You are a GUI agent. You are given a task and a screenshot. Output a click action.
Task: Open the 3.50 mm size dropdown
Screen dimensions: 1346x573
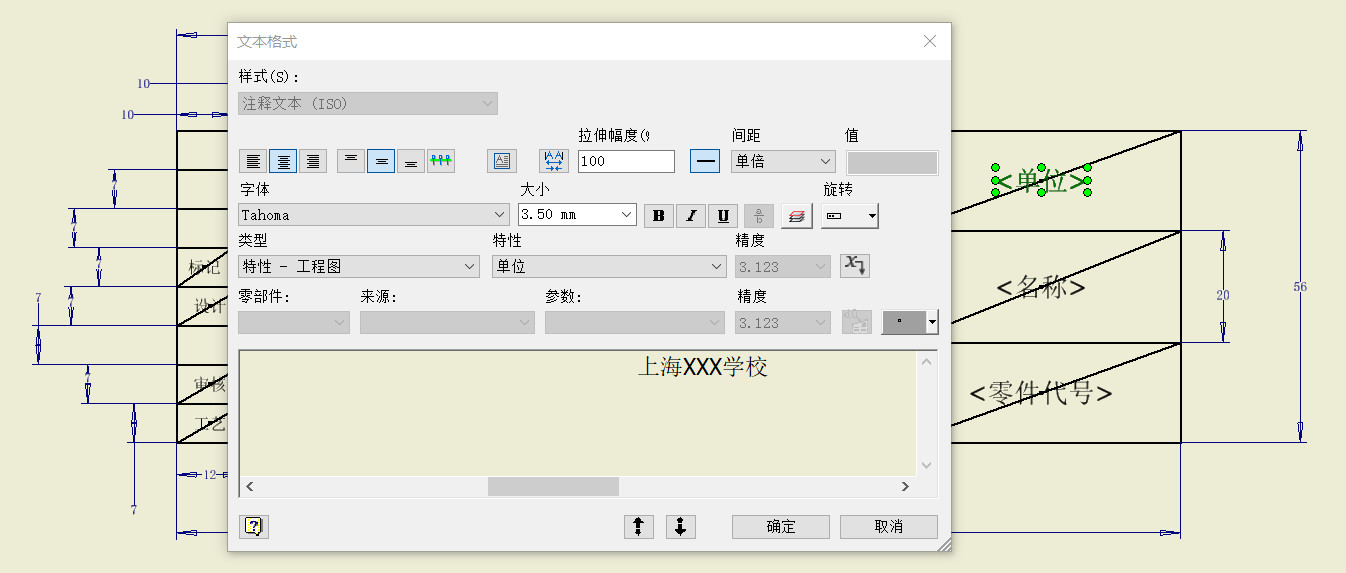(x=577, y=214)
